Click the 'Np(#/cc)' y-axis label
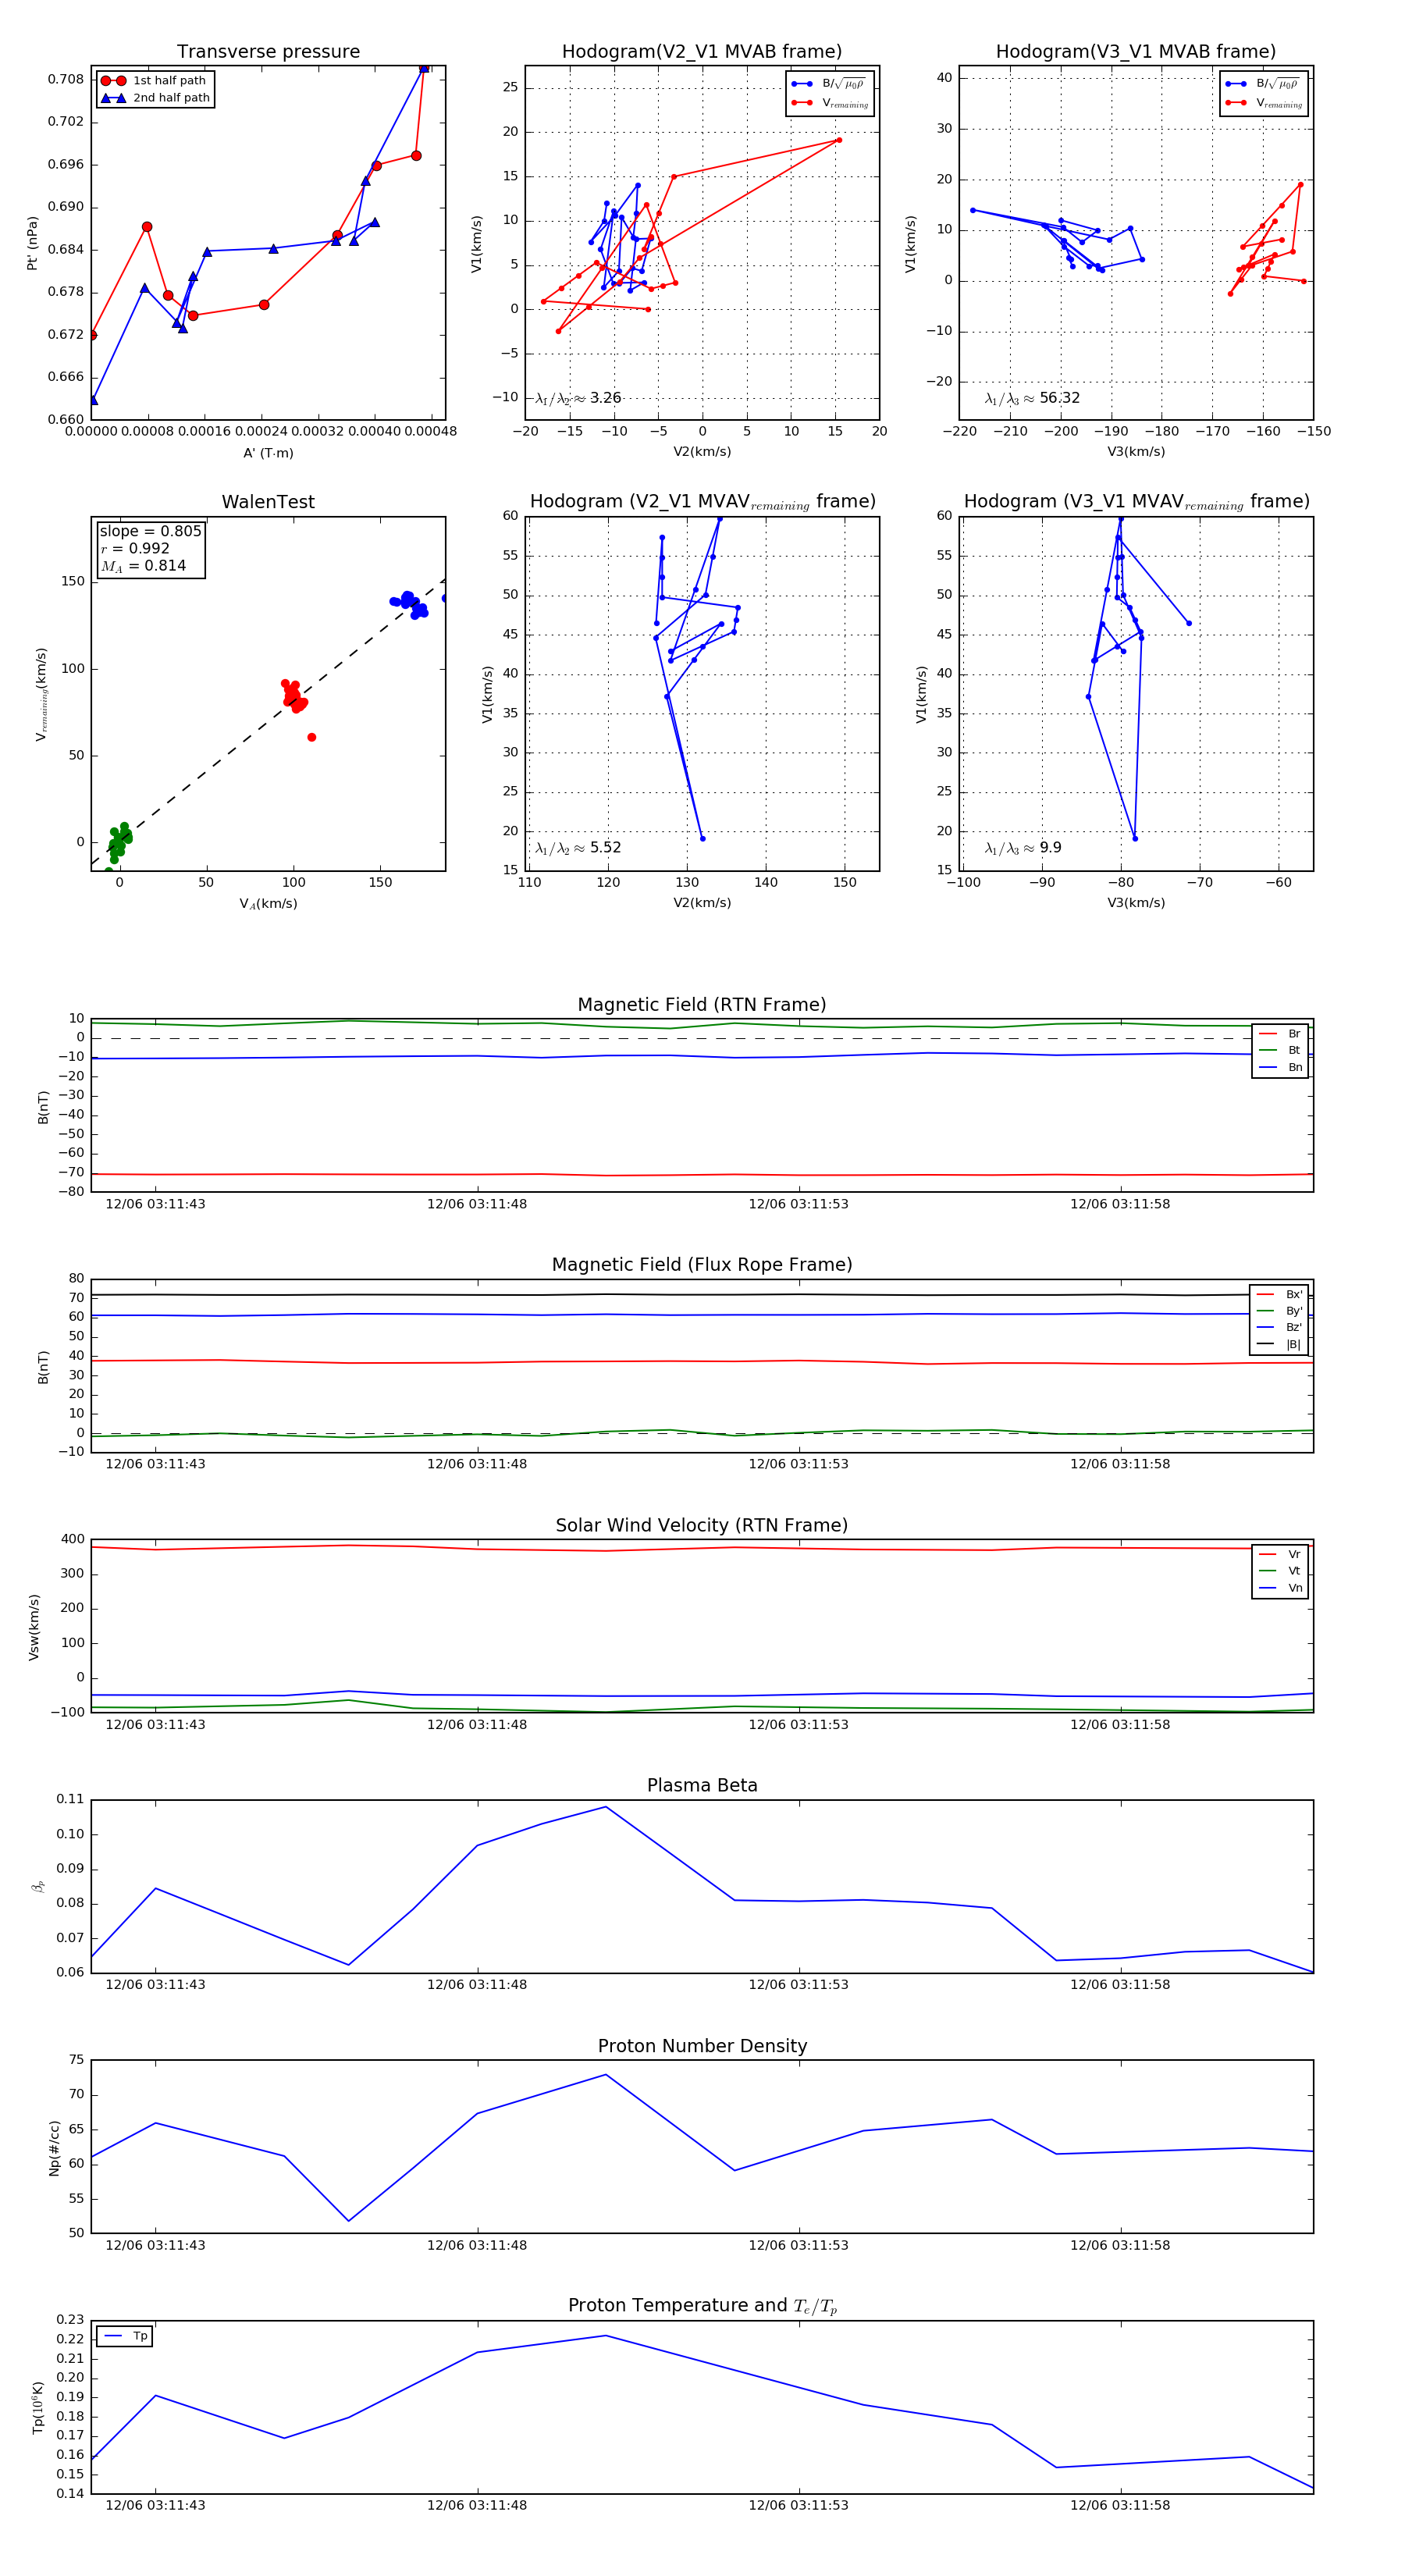 coord(54,2148)
